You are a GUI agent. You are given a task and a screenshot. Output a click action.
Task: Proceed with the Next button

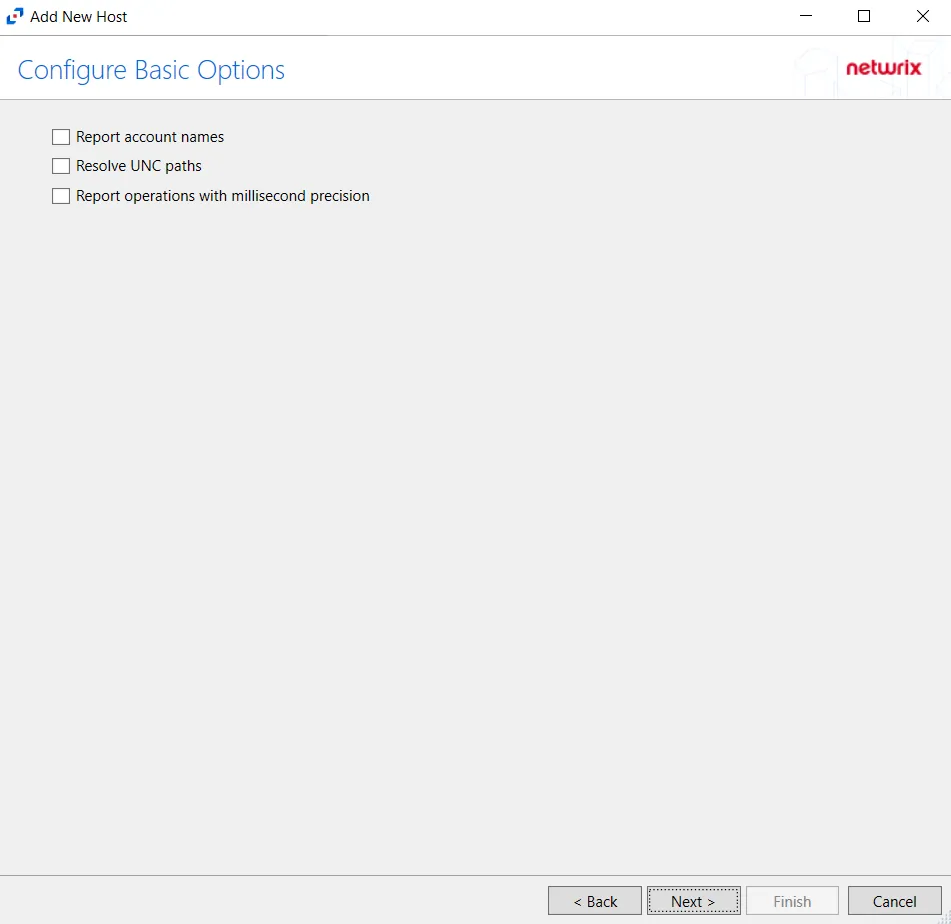tap(693, 901)
